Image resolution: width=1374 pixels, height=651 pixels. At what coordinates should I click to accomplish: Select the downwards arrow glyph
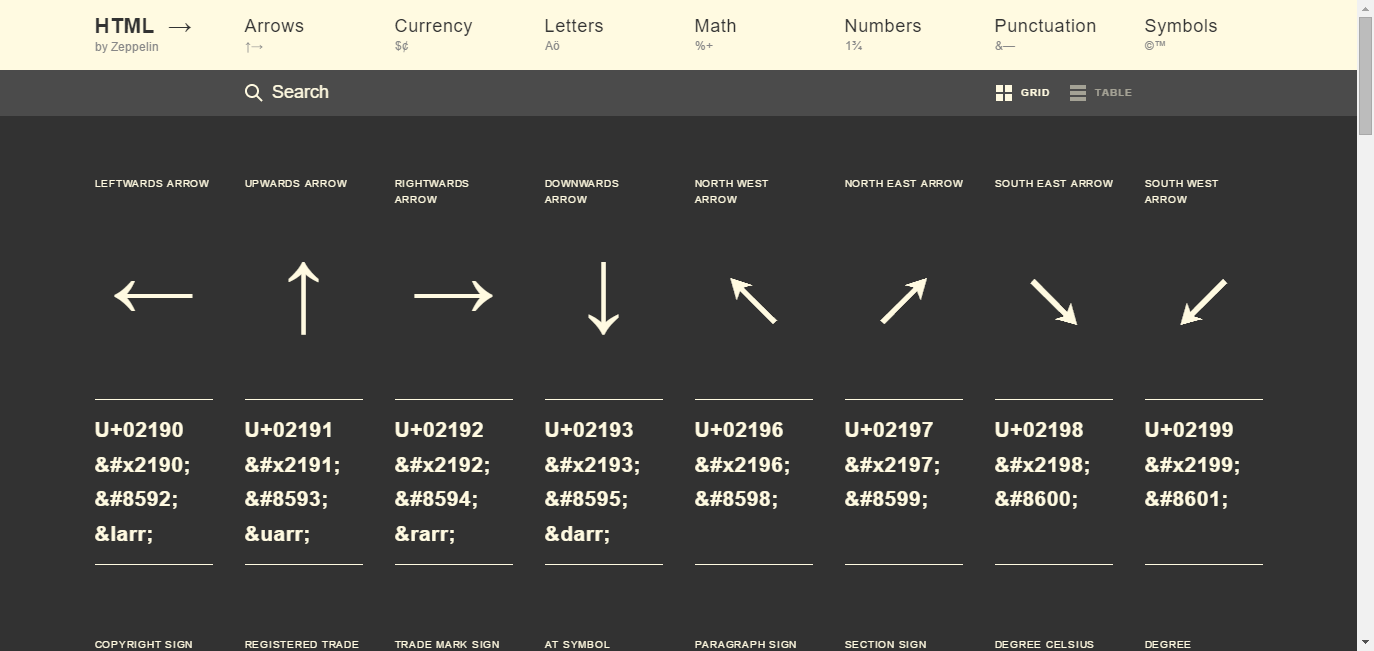coord(603,297)
